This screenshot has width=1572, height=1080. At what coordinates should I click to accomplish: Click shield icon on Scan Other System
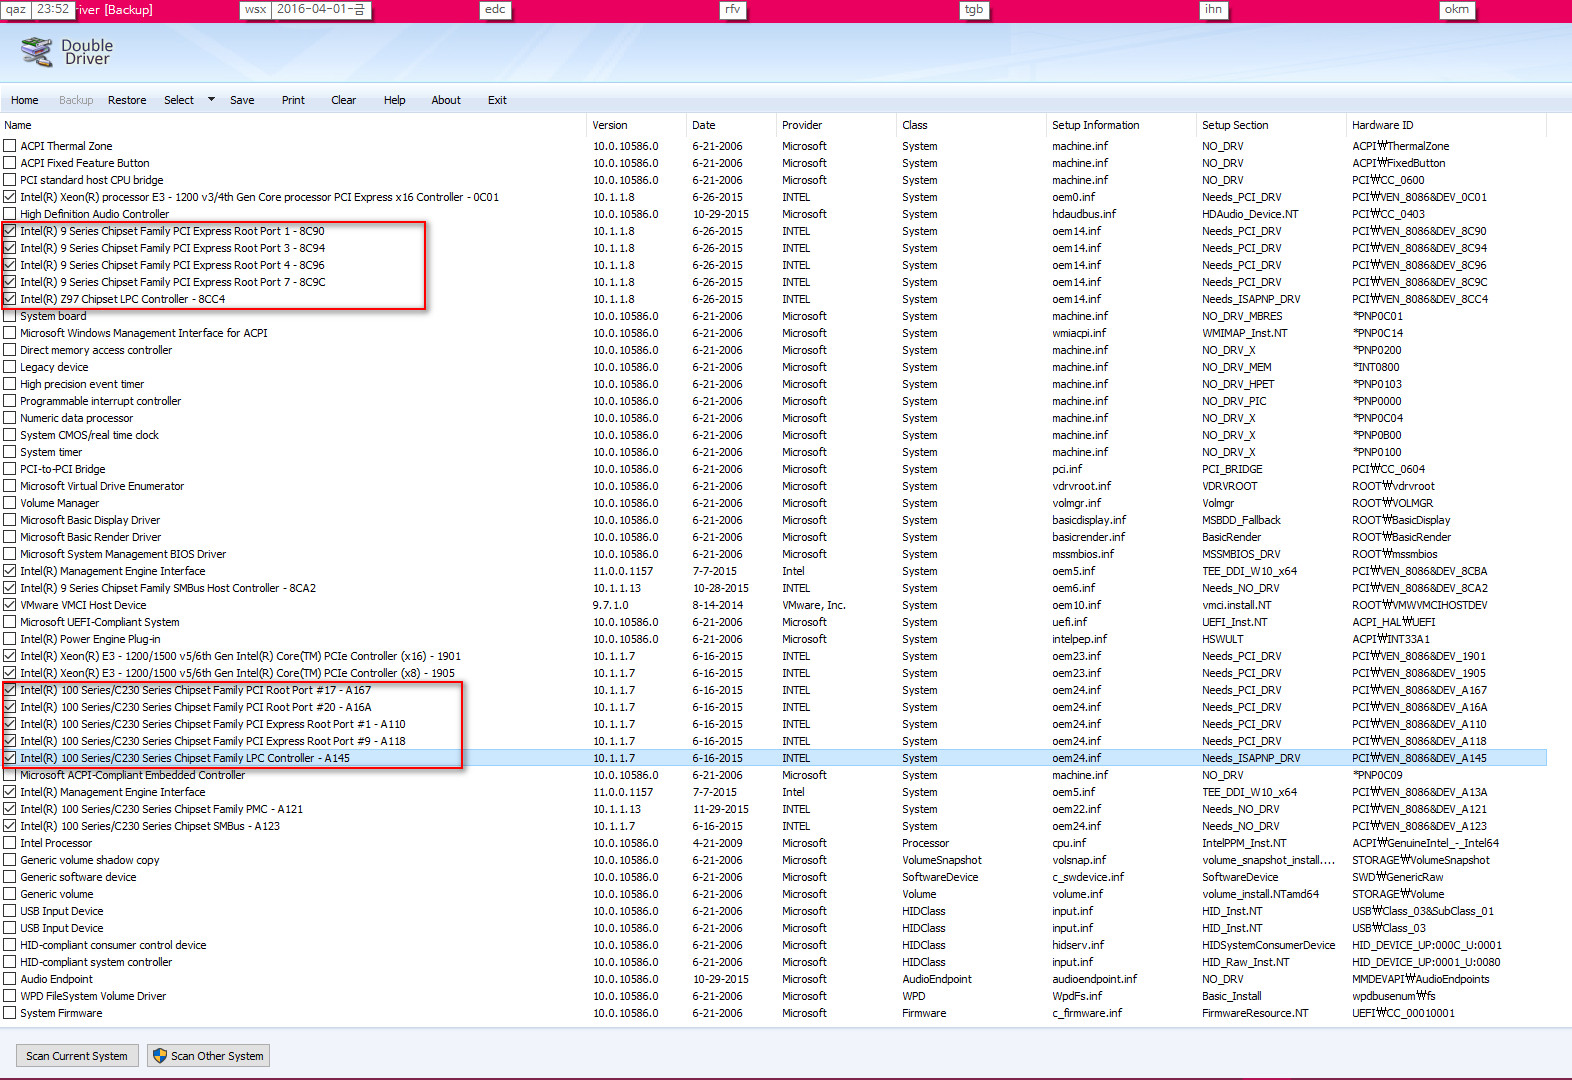159,1055
